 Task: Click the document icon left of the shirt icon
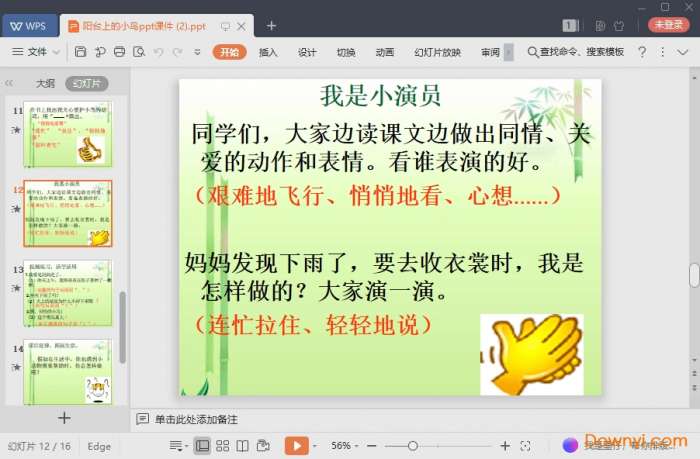coord(600,26)
